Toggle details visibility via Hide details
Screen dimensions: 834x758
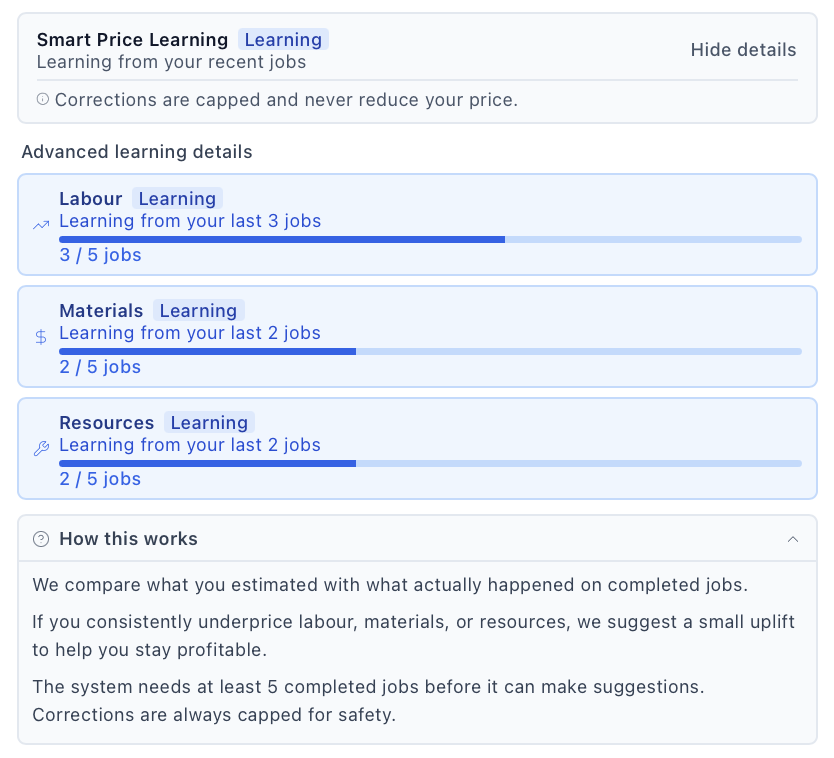[743, 49]
